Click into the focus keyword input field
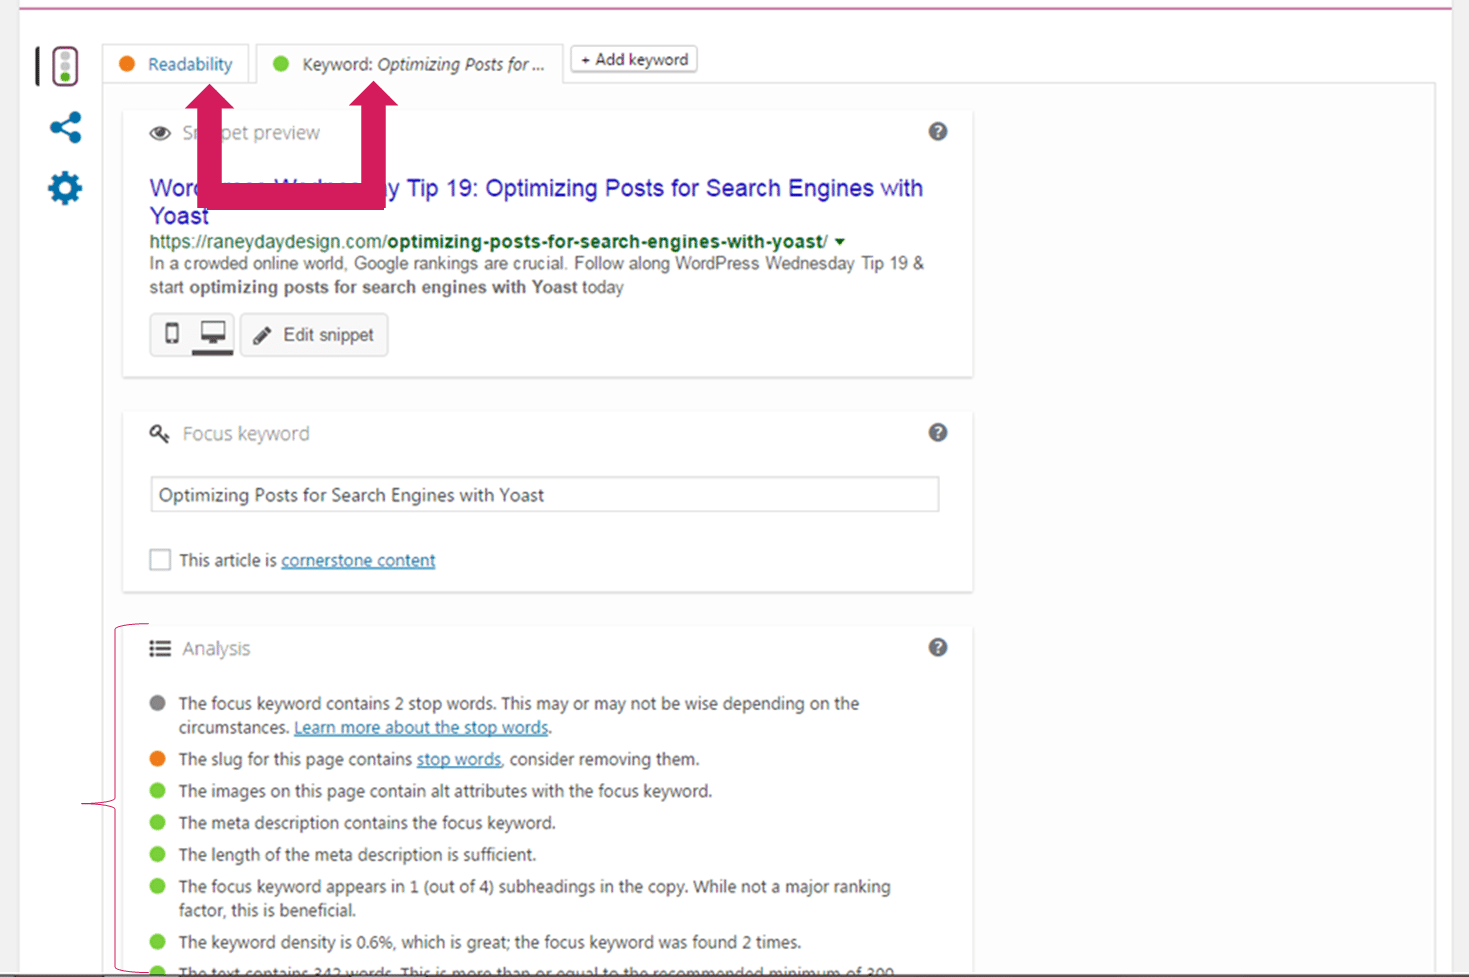Image resolution: width=1469 pixels, height=977 pixels. point(545,494)
